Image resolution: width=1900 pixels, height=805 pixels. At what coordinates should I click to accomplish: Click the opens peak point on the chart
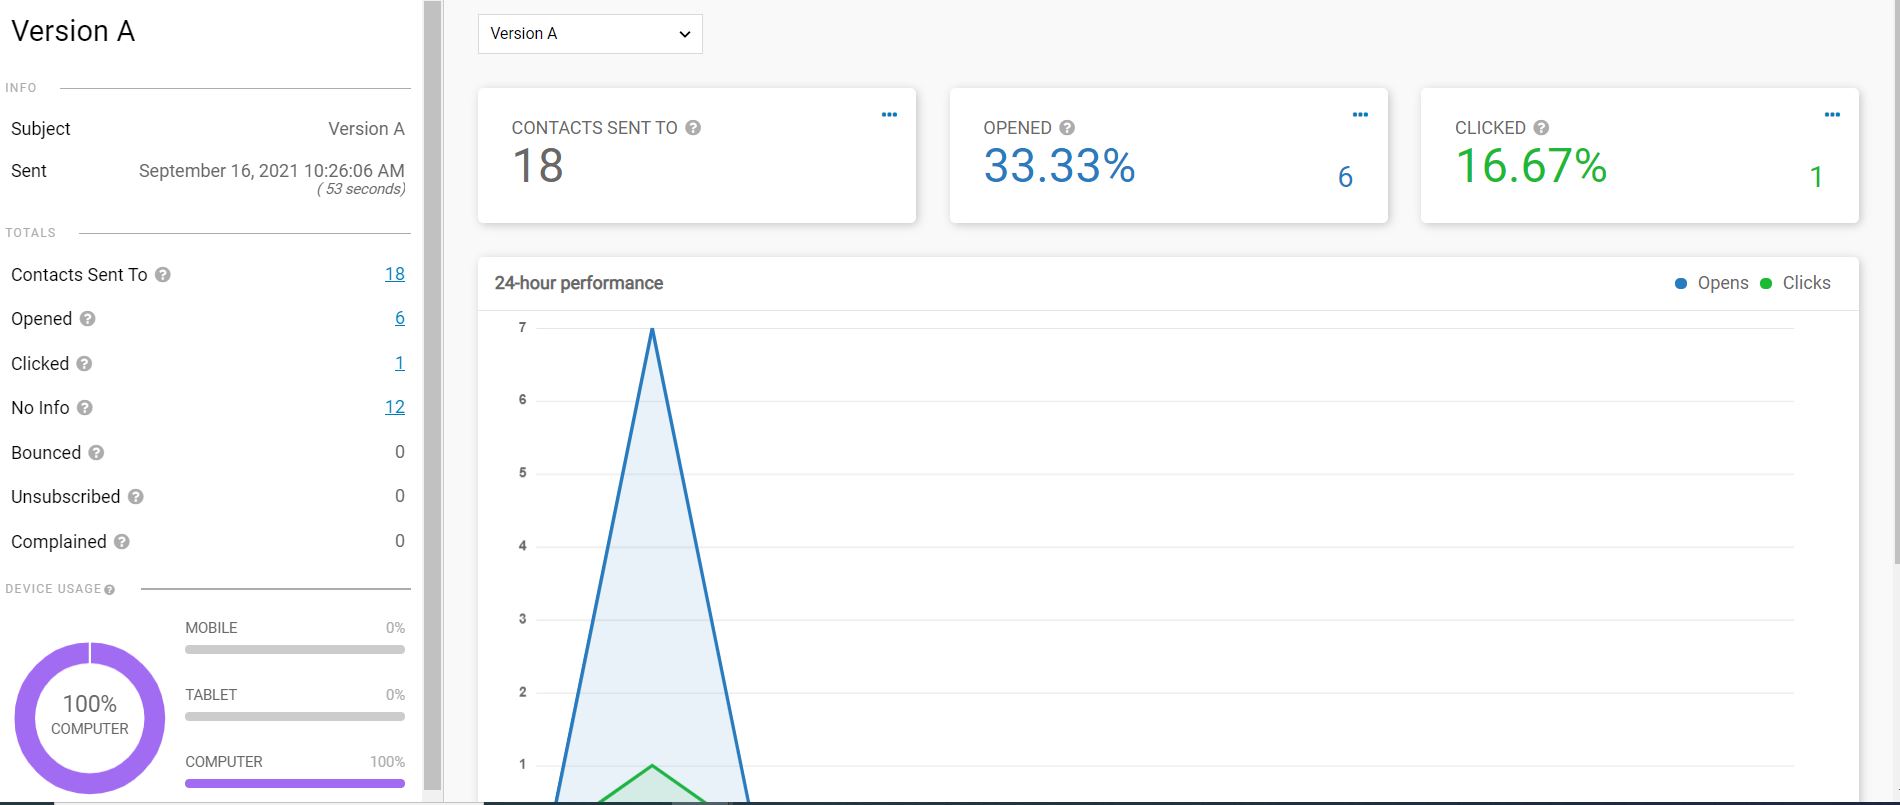pyautogui.click(x=652, y=328)
